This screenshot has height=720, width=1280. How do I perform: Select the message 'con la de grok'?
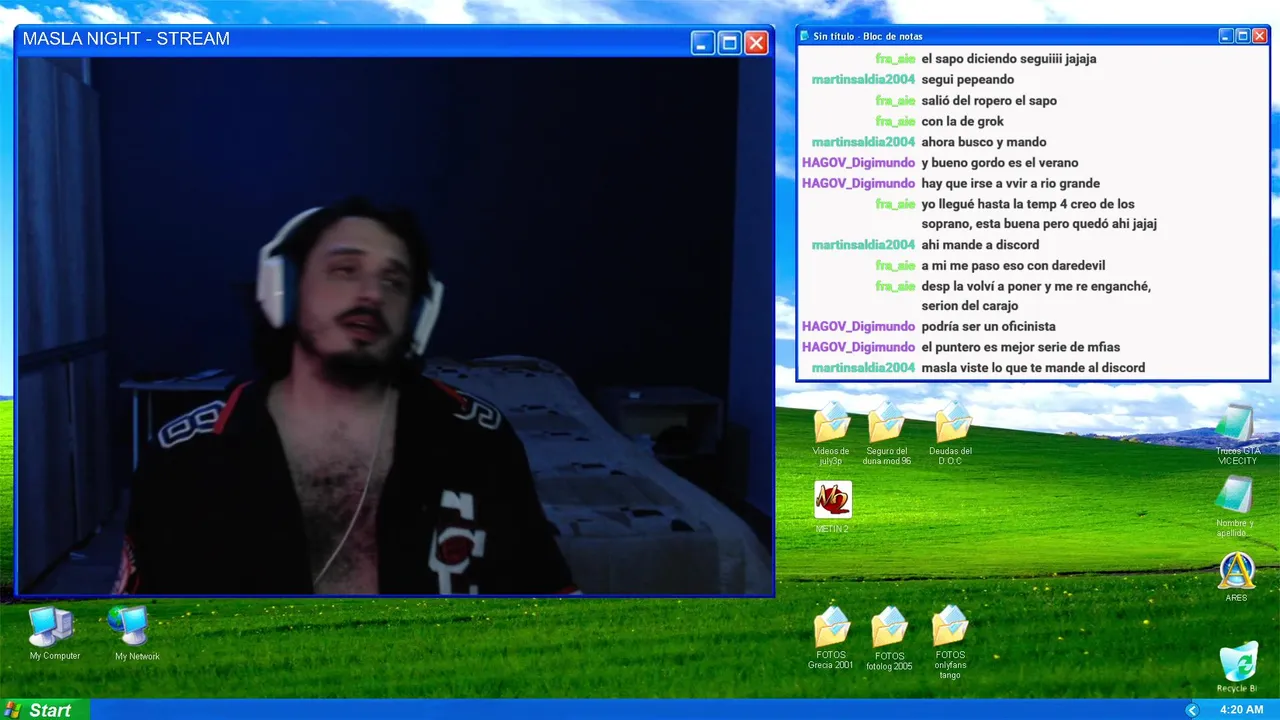963,122
